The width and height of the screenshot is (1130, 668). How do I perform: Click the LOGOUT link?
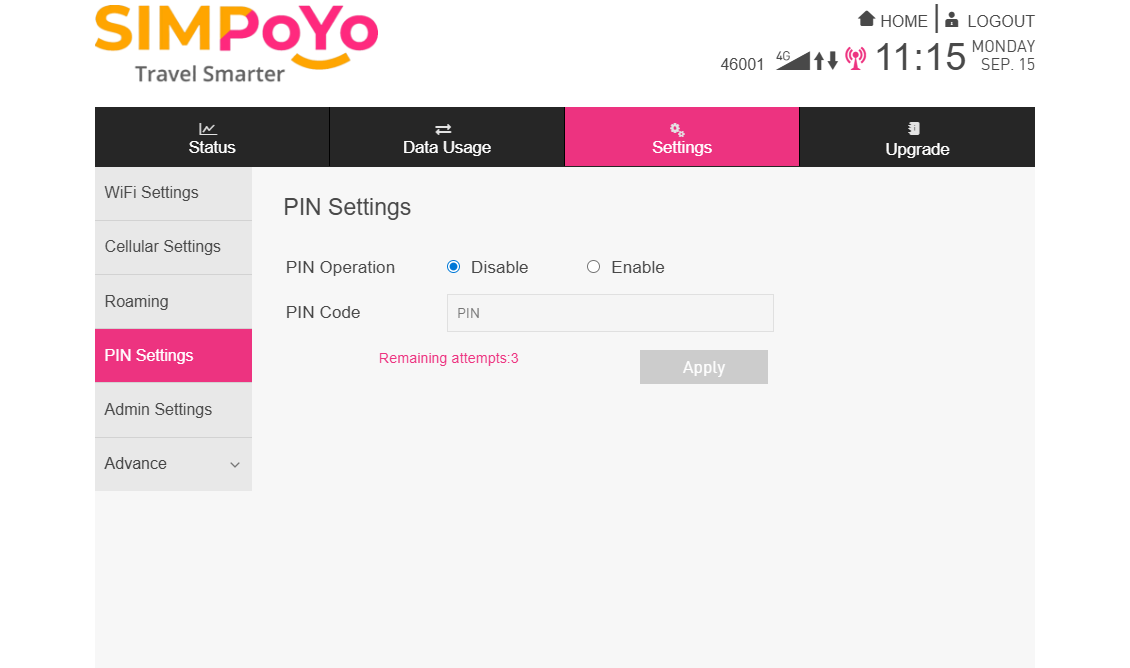tap(1000, 21)
